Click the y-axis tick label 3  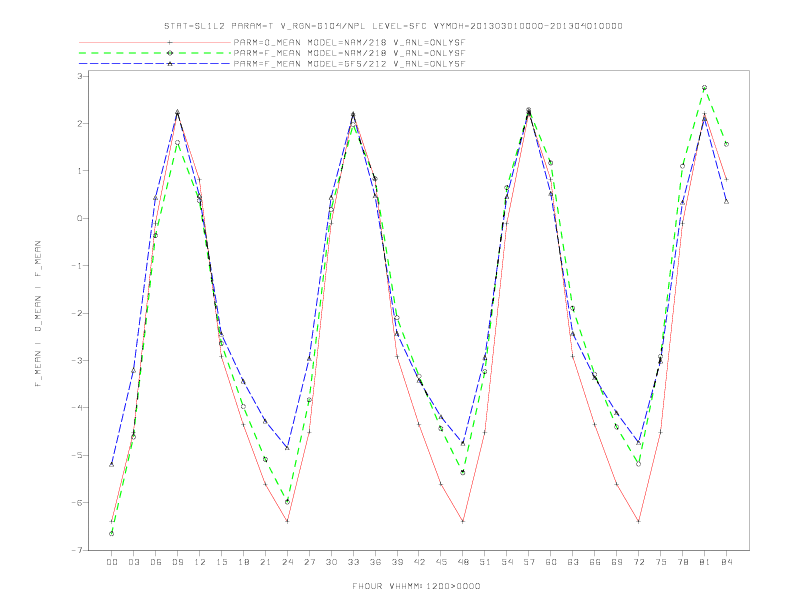coord(80,76)
